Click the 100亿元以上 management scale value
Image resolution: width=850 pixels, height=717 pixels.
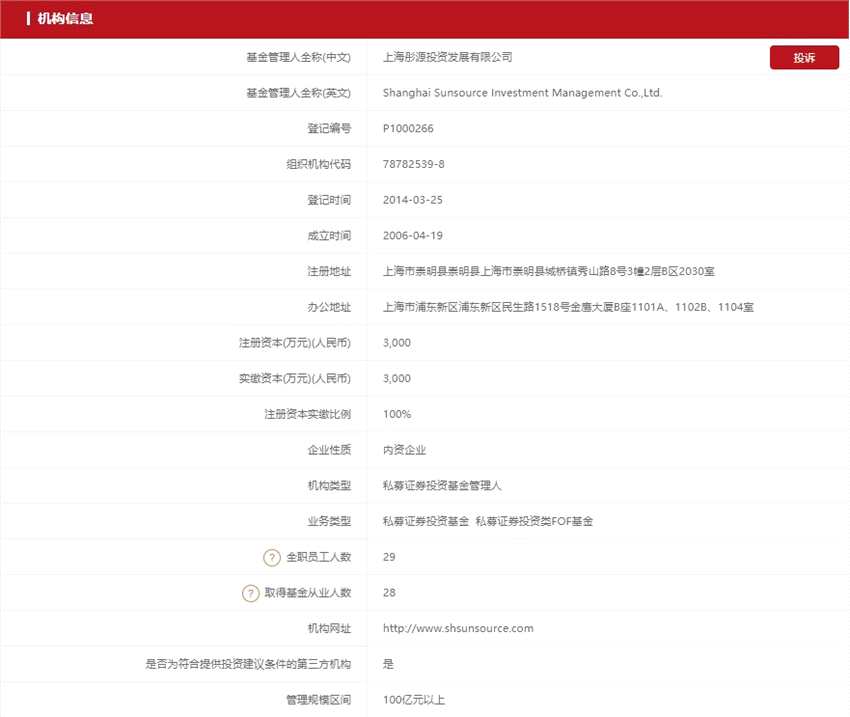414,700
